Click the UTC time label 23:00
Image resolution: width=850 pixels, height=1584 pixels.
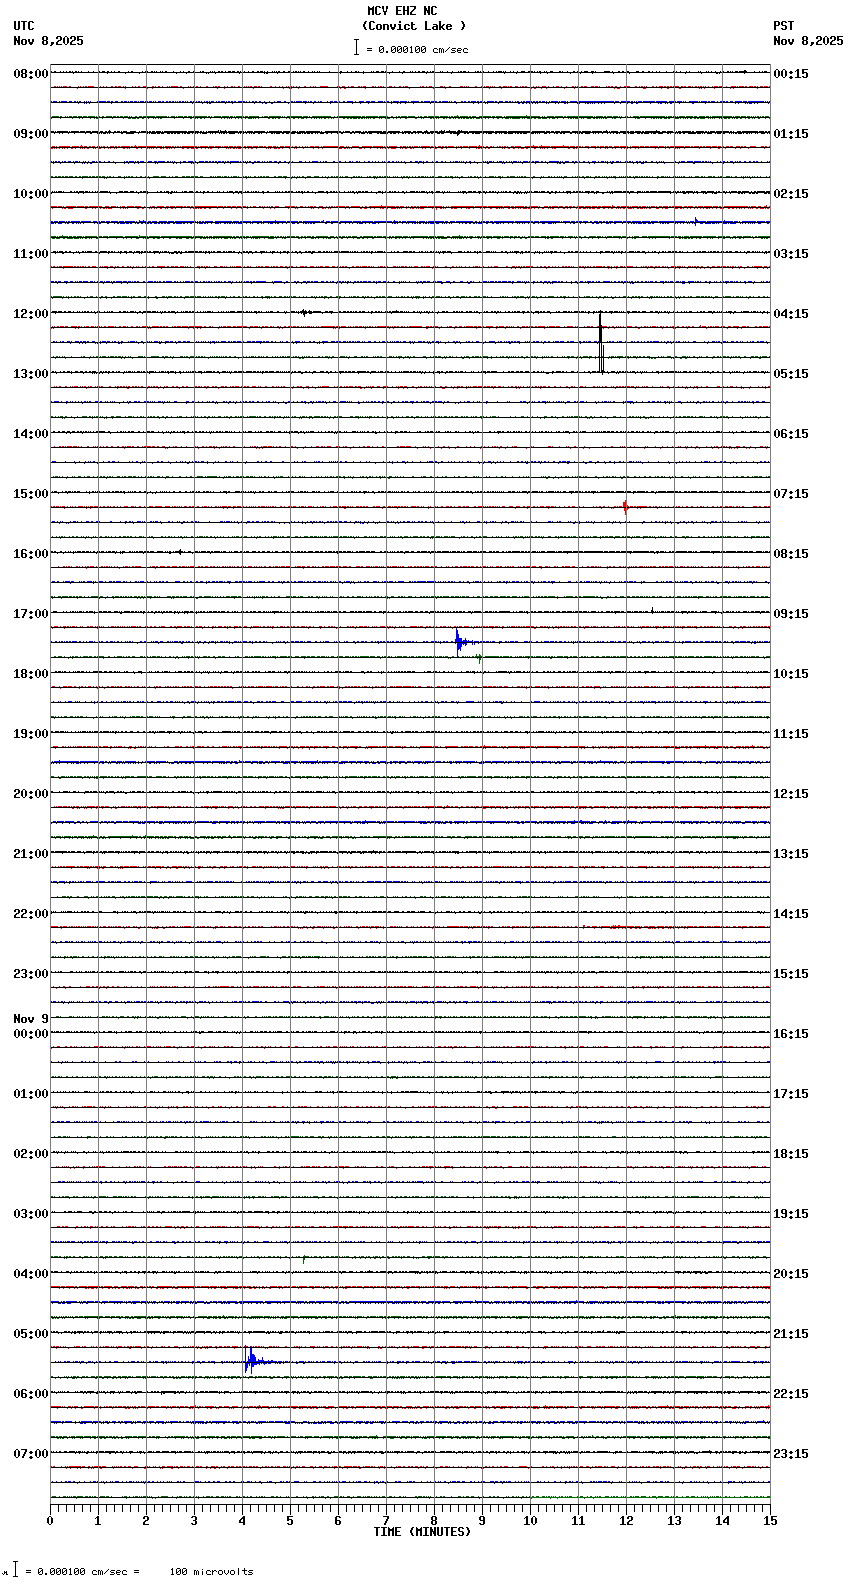tap(31, 974)
